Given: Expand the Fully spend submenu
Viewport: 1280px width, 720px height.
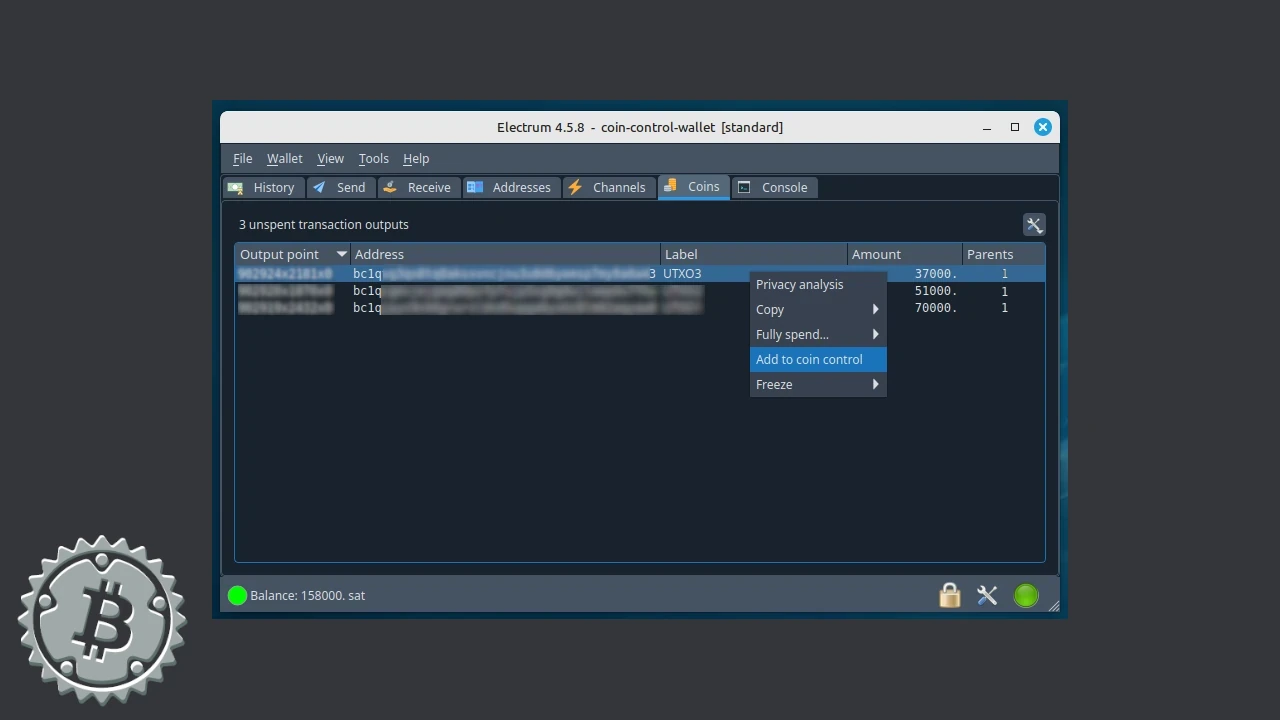Looking at the screenshot, I should pos(818,335).
